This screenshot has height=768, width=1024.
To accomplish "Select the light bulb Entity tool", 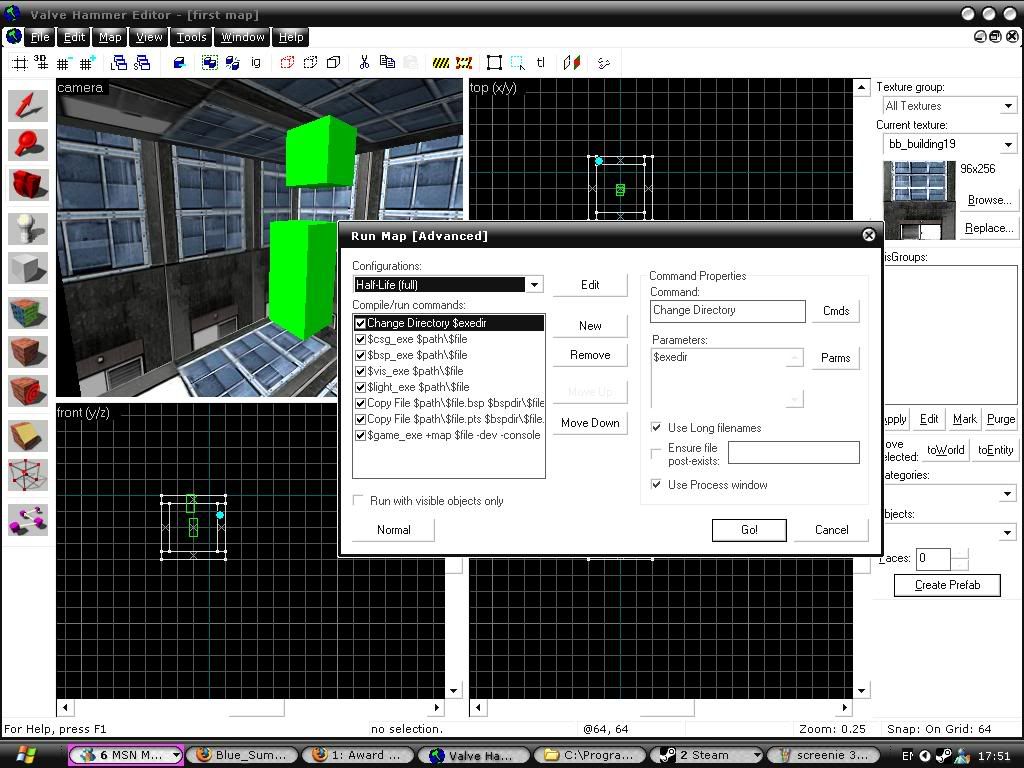I will (28, 229).
